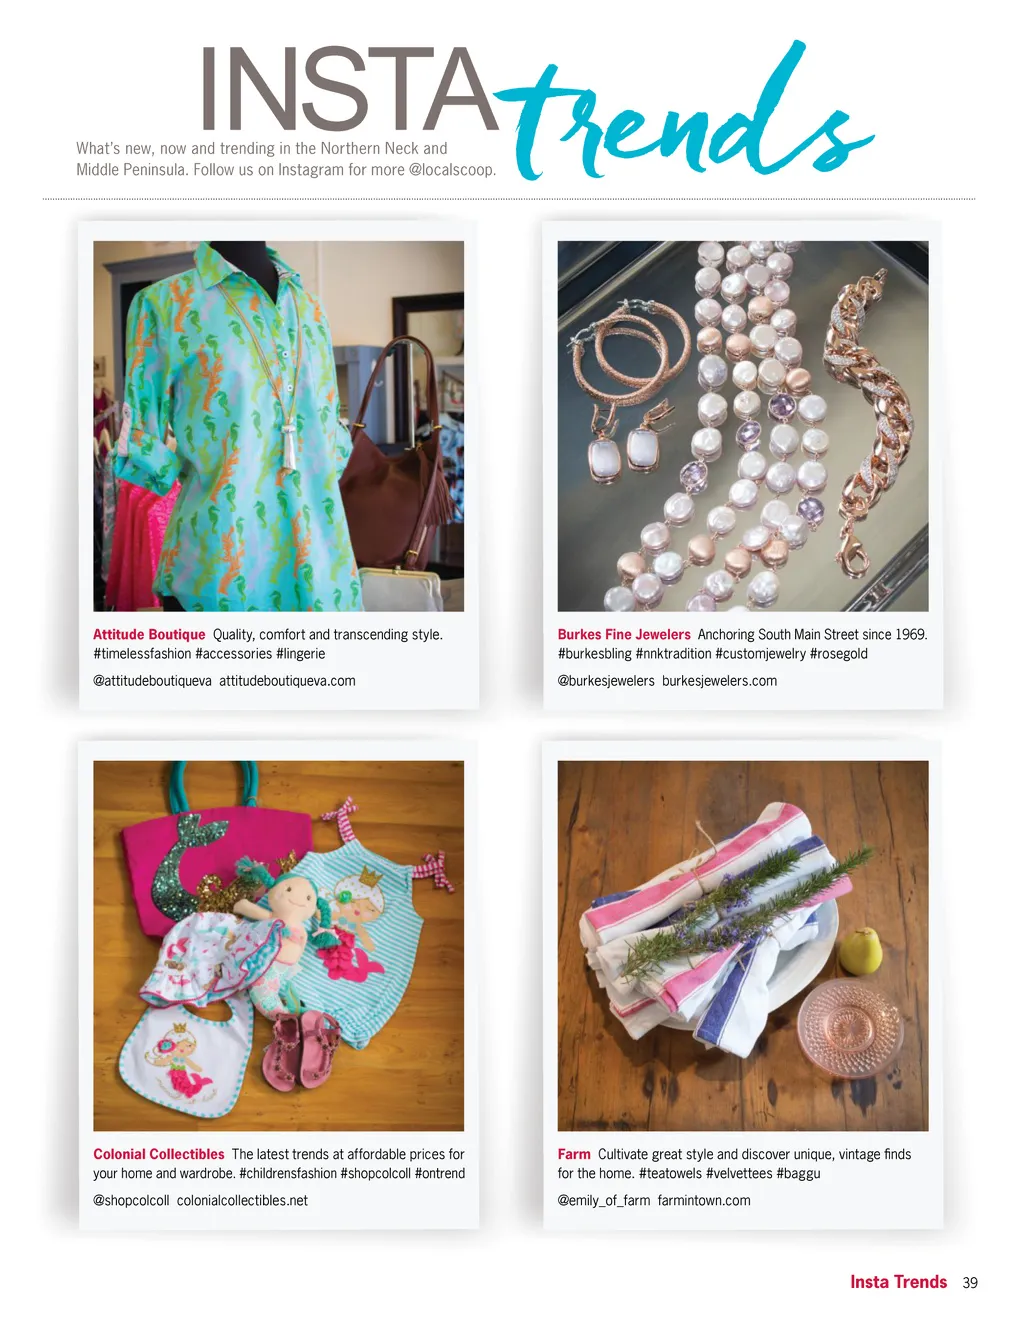Click the INSTA trends title
The height and width of the screenshot is (1330, 1024).
point(536,108)
